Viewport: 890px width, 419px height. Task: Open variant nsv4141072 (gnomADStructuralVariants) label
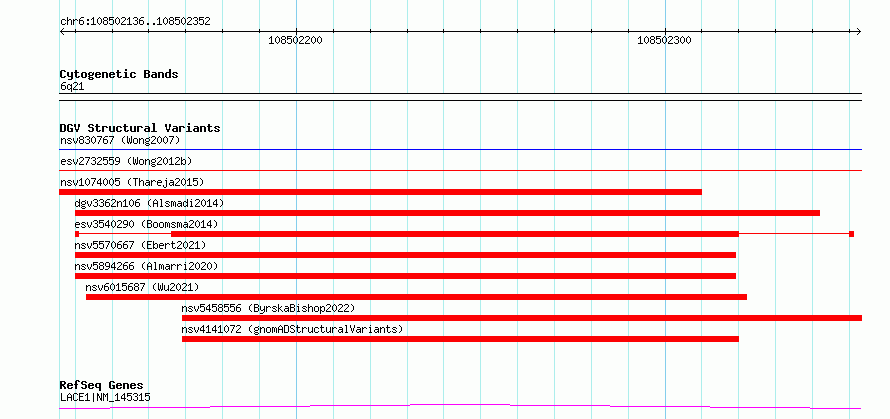coord(292,329)
